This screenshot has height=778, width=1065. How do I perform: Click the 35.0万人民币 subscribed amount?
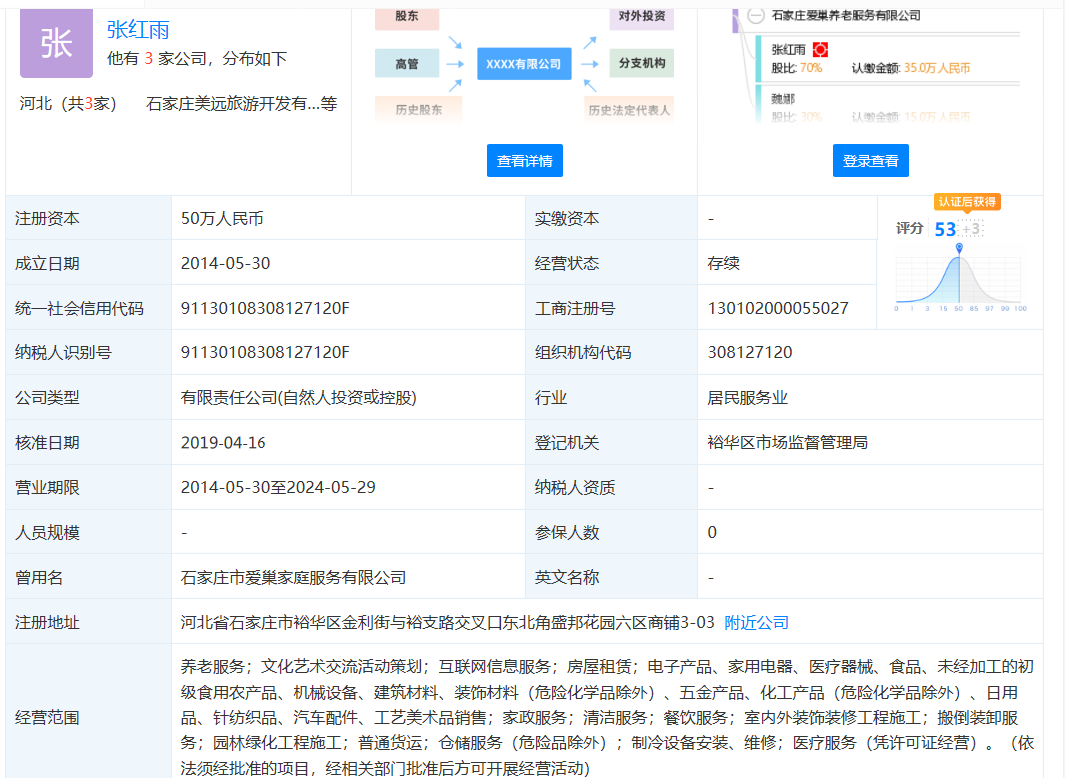[937, 68]
